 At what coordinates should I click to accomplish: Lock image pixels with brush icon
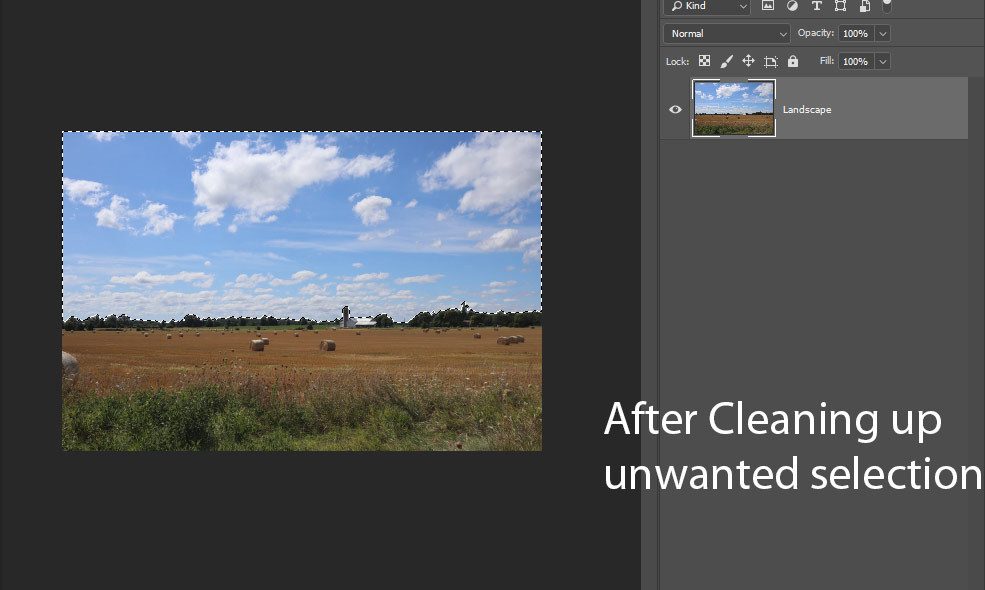click(727, 61)
